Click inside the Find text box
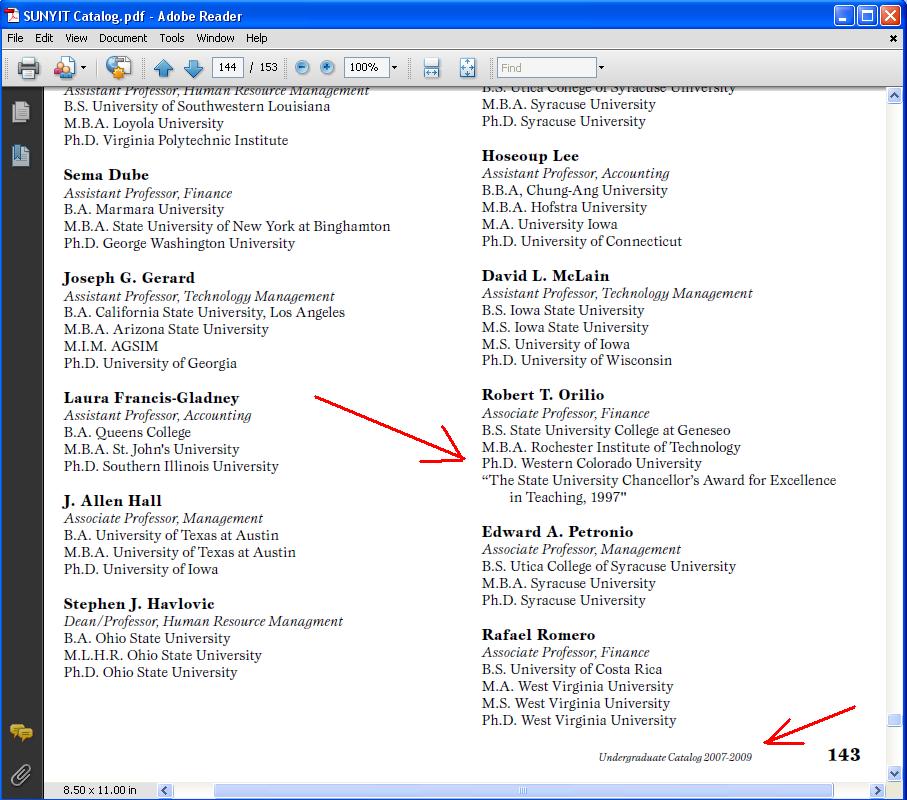 (546, 68)
